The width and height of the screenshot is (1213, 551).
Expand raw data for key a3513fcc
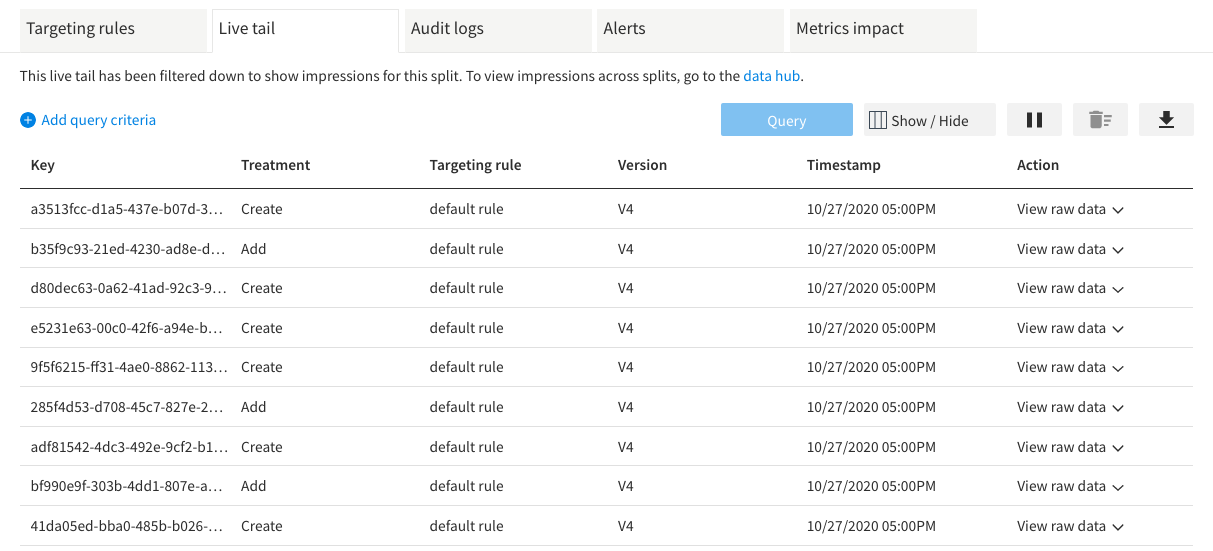coord(1070,209)
